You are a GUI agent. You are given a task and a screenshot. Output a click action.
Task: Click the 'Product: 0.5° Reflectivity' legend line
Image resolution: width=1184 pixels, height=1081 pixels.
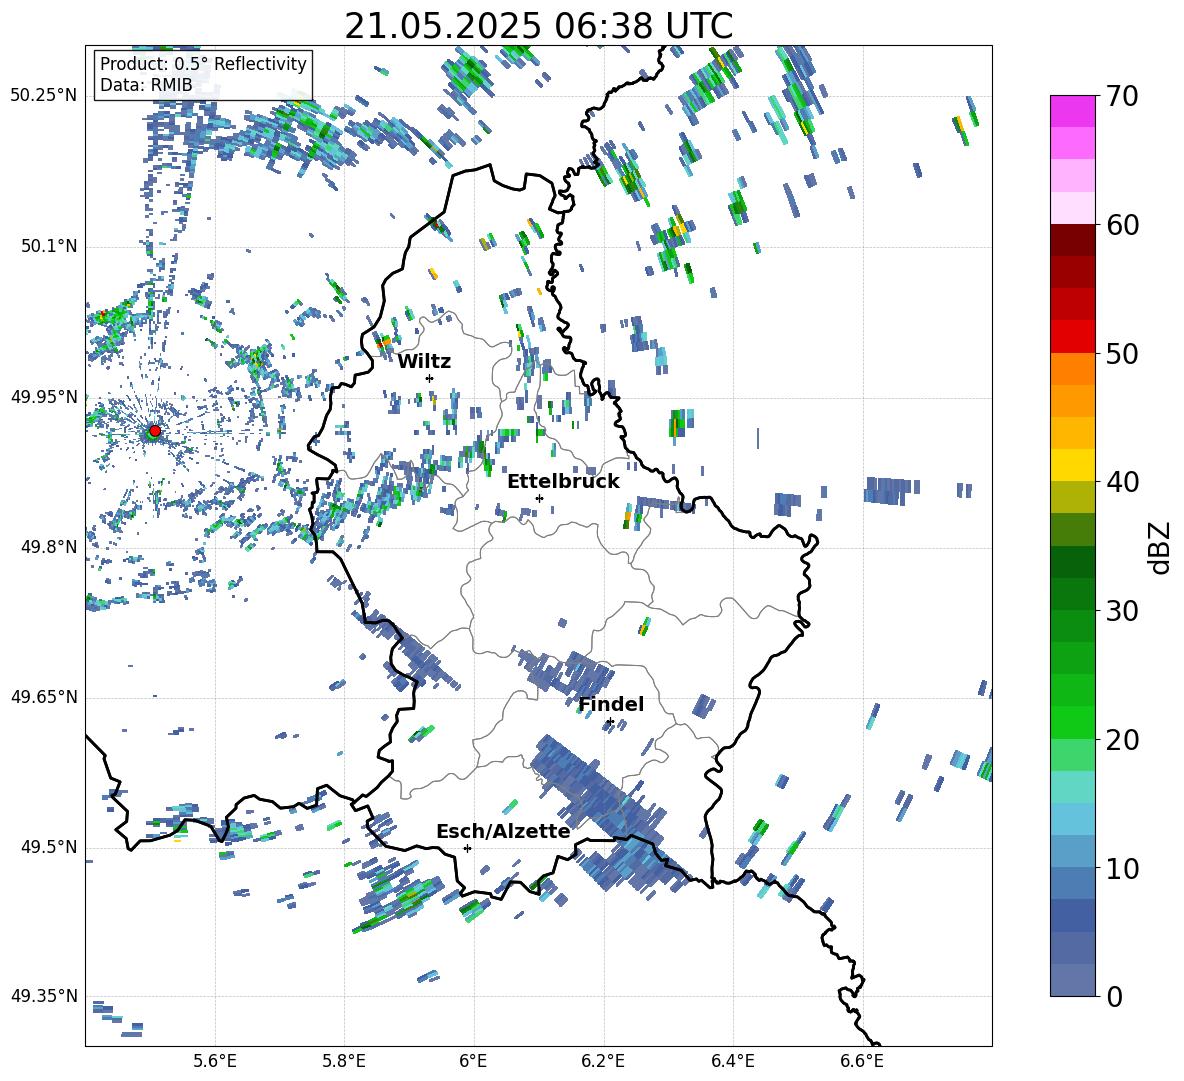[203, 63]
